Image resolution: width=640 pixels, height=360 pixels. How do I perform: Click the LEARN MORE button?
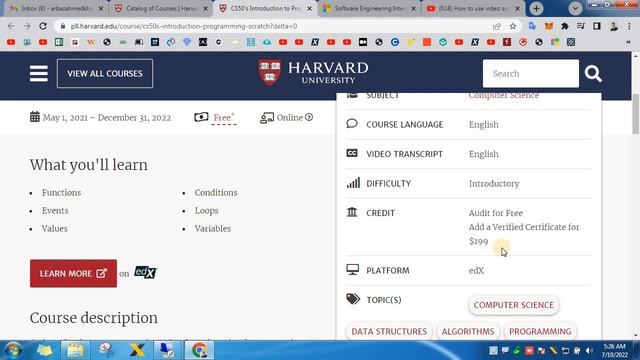coord(73,273)
